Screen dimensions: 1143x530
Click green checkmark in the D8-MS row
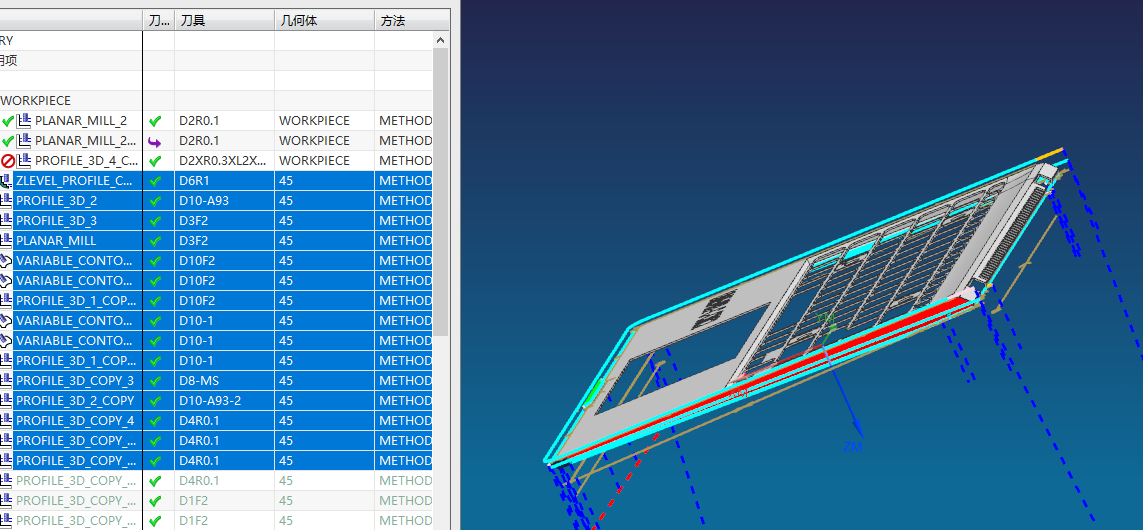coord(155,381)
